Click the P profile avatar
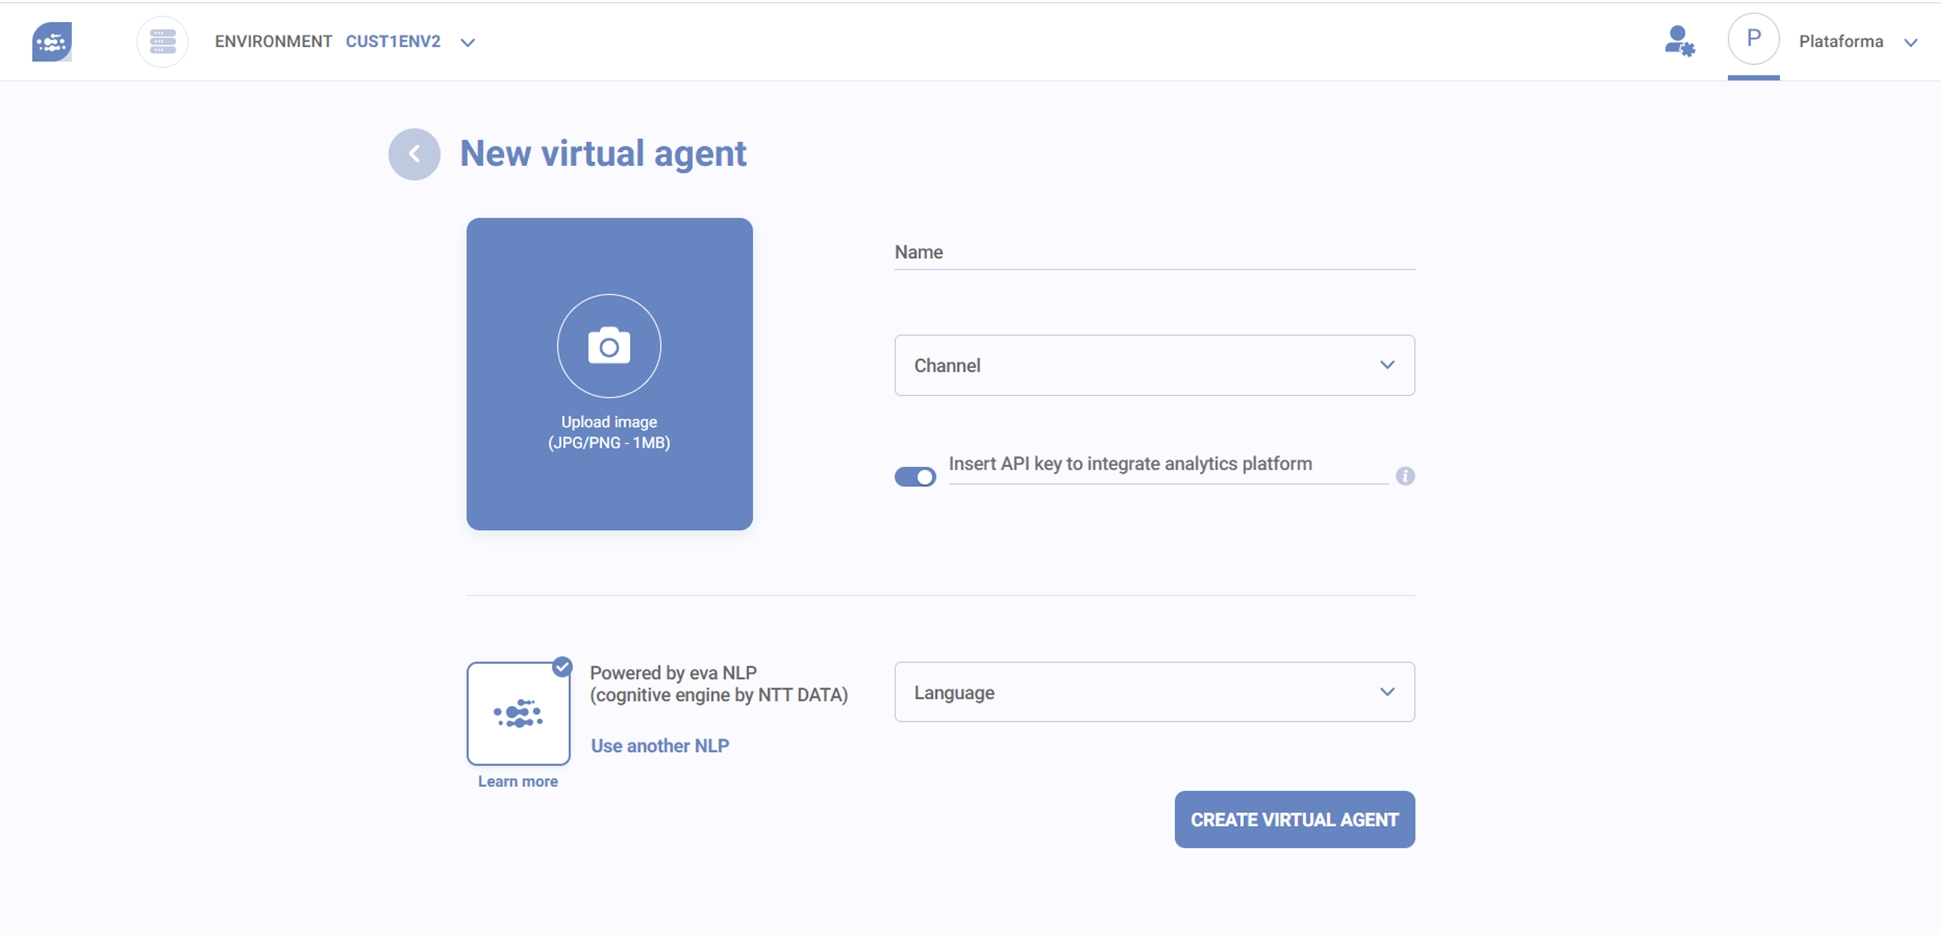Viewport: 1941px width, 935px height. (x=1753, y=40)
